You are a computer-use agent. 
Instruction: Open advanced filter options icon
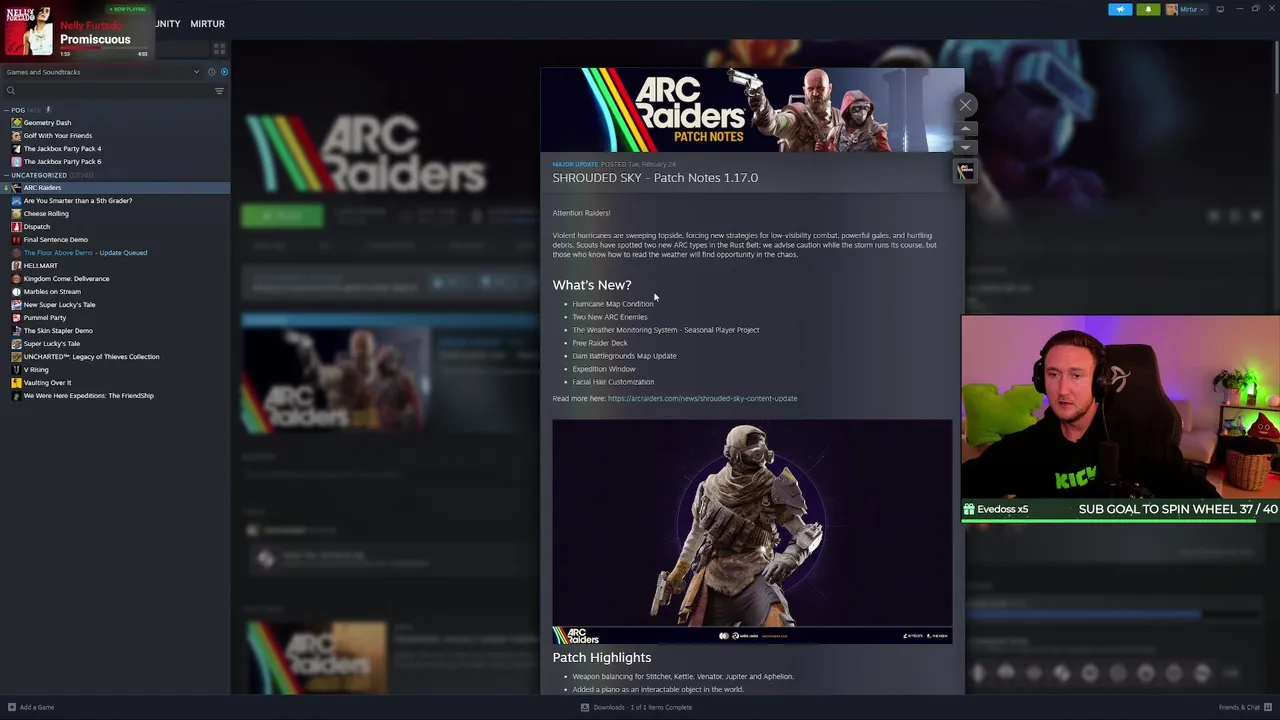pyautogui.click(x=219, y=91)
